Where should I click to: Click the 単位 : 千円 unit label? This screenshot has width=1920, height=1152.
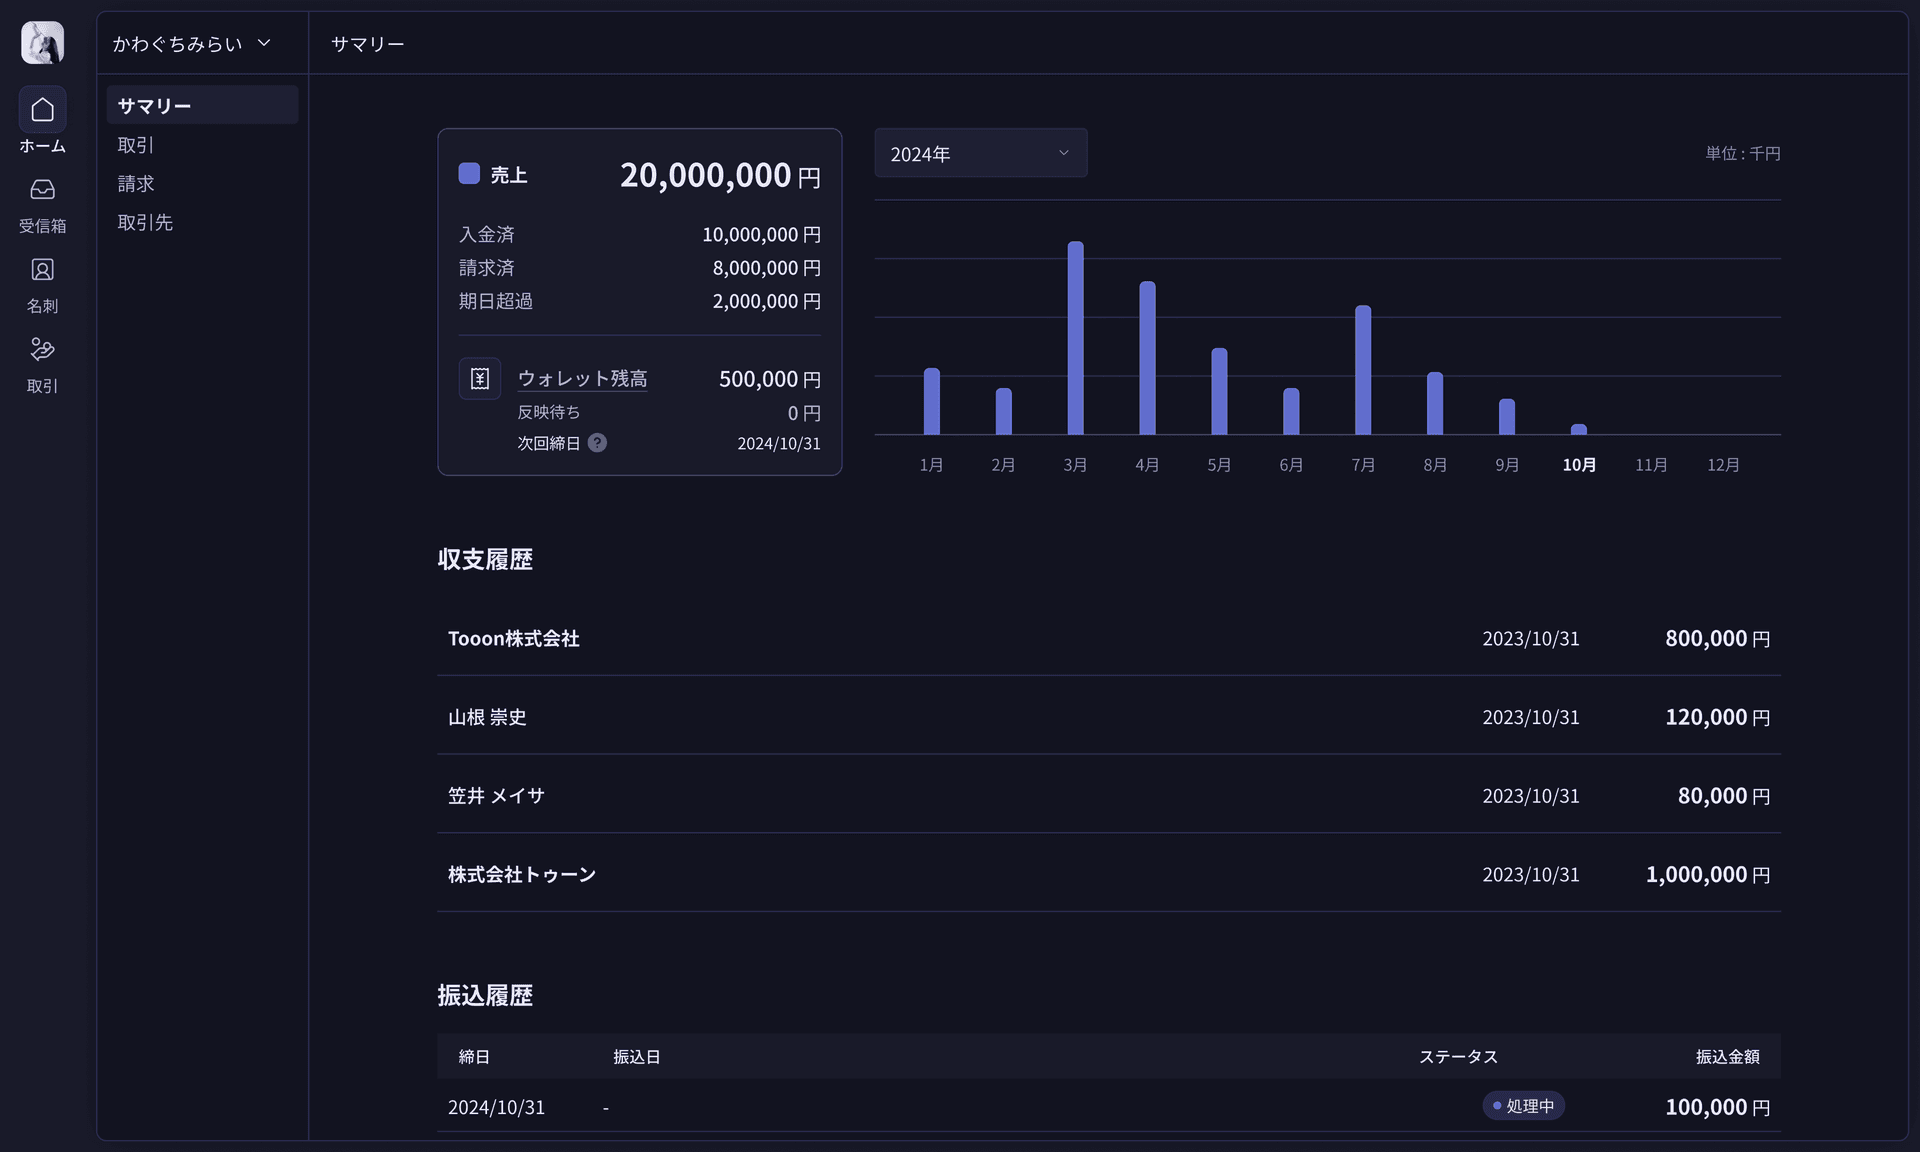[1743, 153]
